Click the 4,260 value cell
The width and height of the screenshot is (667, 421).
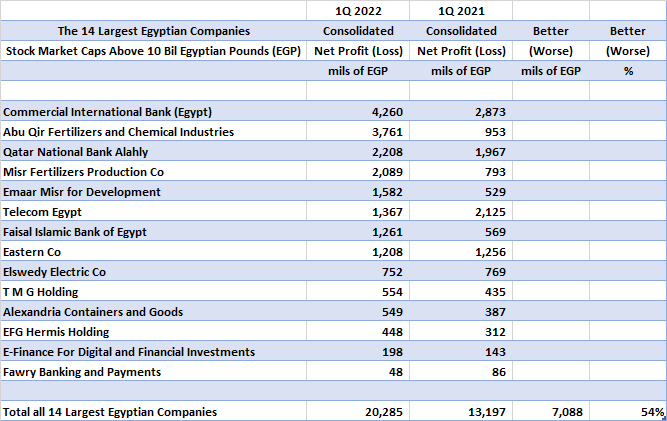coord(358,111)
